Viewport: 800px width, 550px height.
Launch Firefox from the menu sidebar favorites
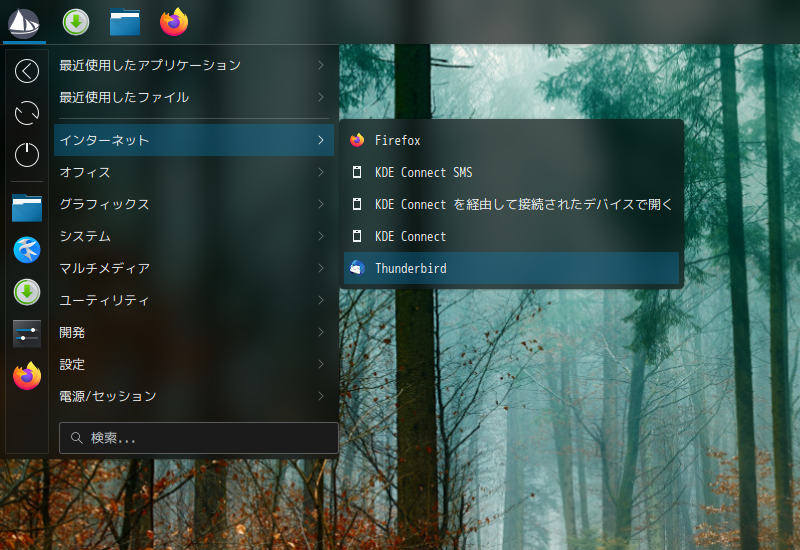(x=27, y=376)
